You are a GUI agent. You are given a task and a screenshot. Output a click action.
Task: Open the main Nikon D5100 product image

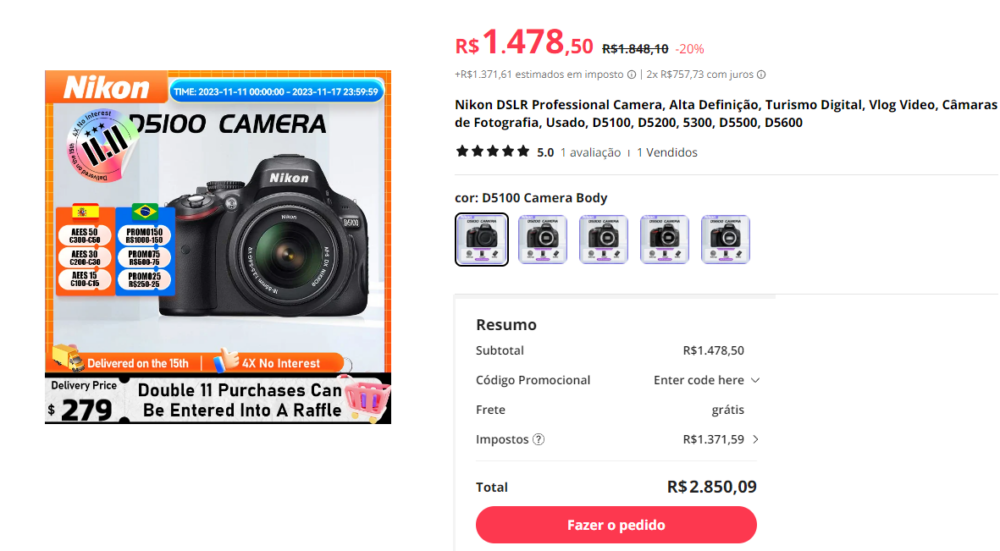pyautogui.click(x=218, y=246)
